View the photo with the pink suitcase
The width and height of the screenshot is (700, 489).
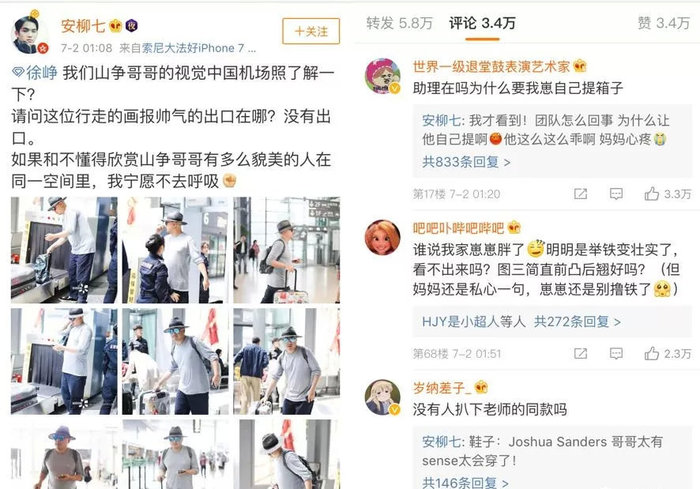pos(287,250)
